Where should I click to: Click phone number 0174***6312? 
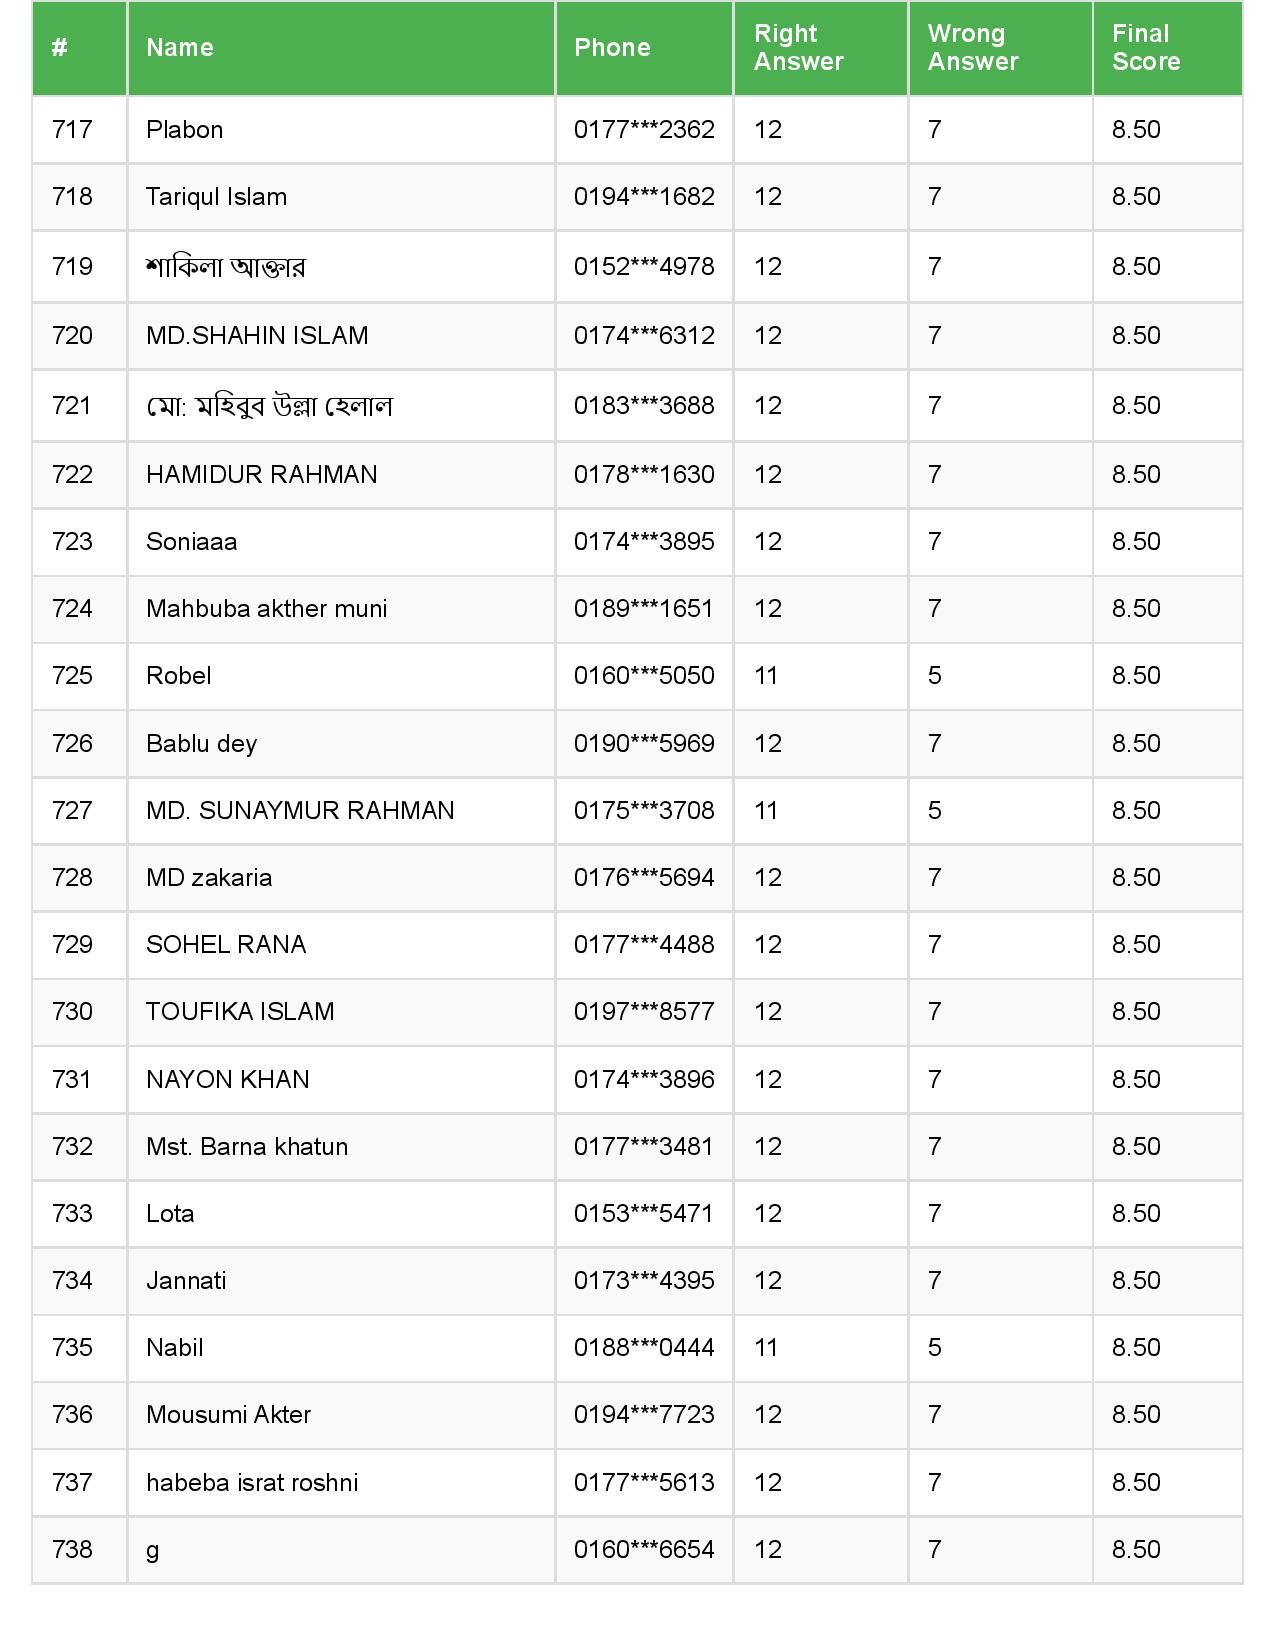(644, 336)
